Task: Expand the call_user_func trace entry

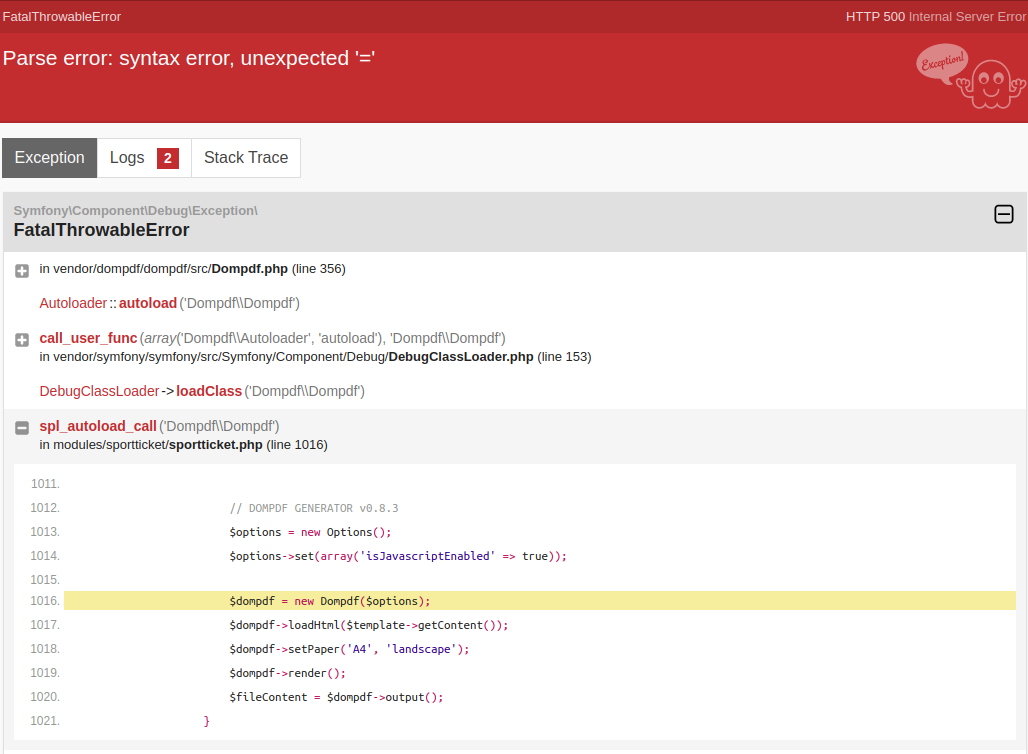Action: click(x=22, y=340)
